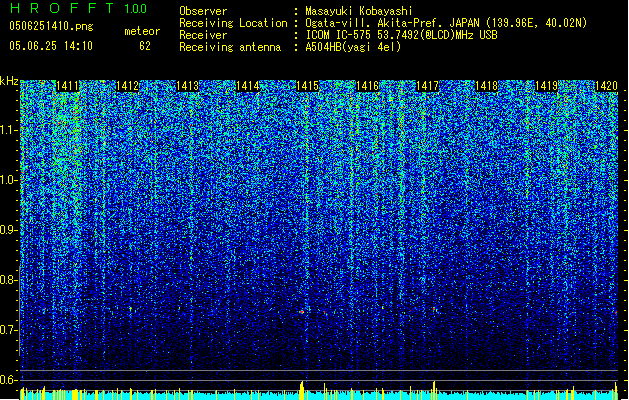Image resolution: width=629 pixels, height=400 pixels.
Task: Click the 0.8 frequency axis label
Action: pos(9,280)
